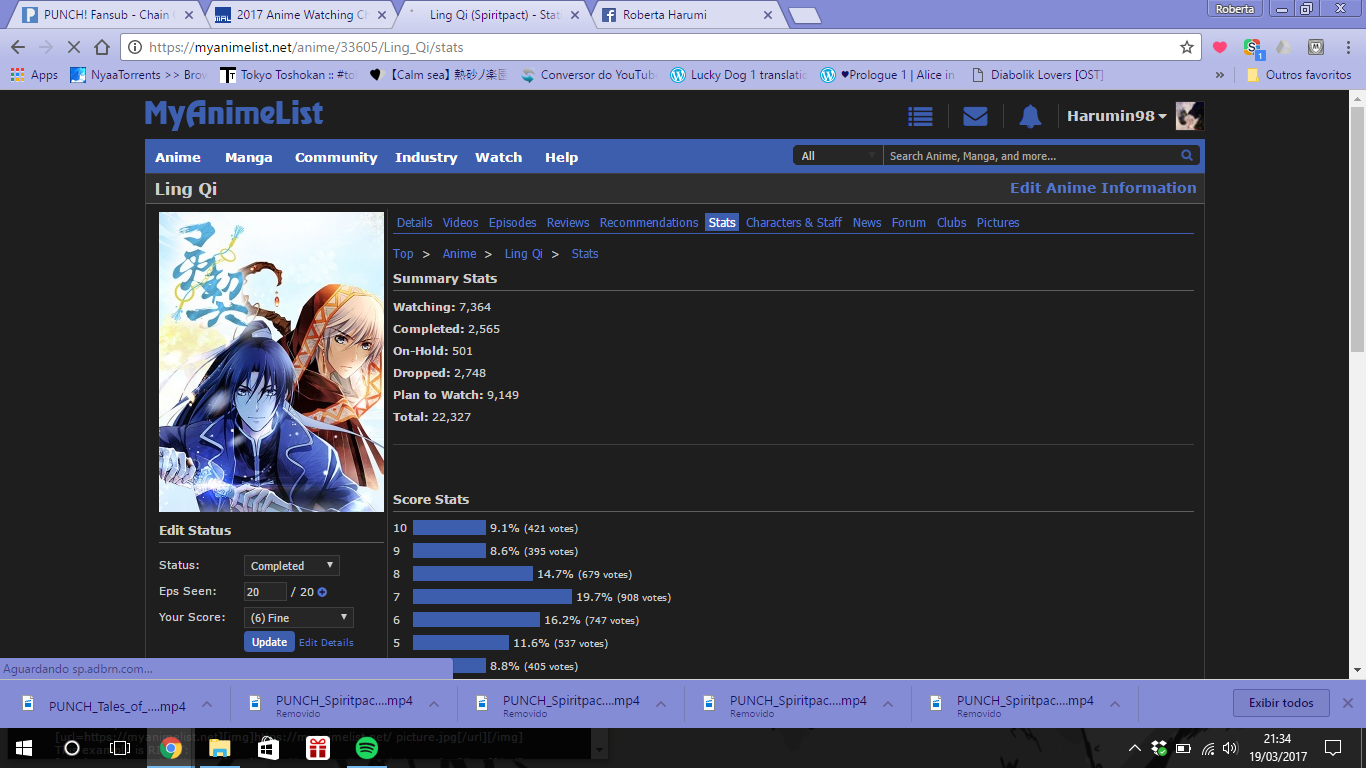Click the Eps Seen input field
Screen dimensions: 1366x768
coord(265,592)
